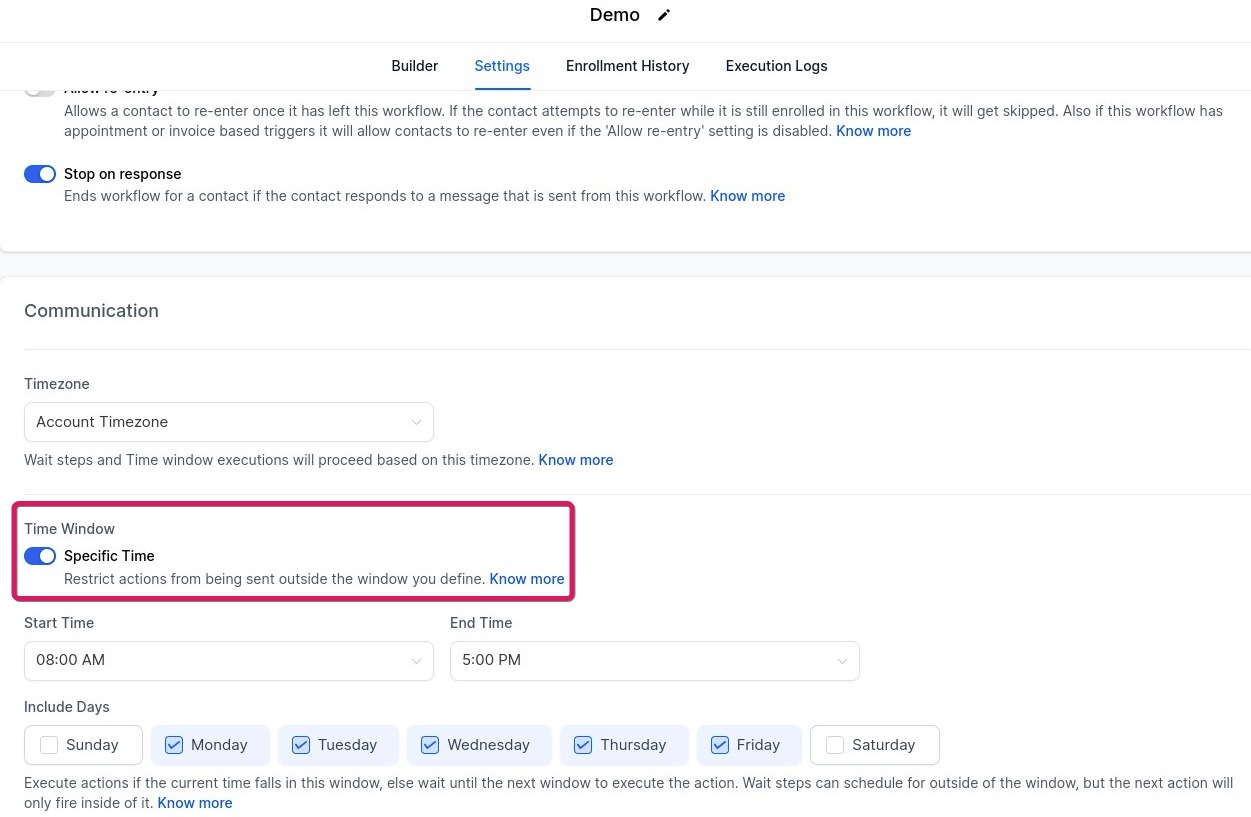This screenshot has width=1251, height=817.
Task: Open the Enrollment History tab
Action: pos(627,66)
